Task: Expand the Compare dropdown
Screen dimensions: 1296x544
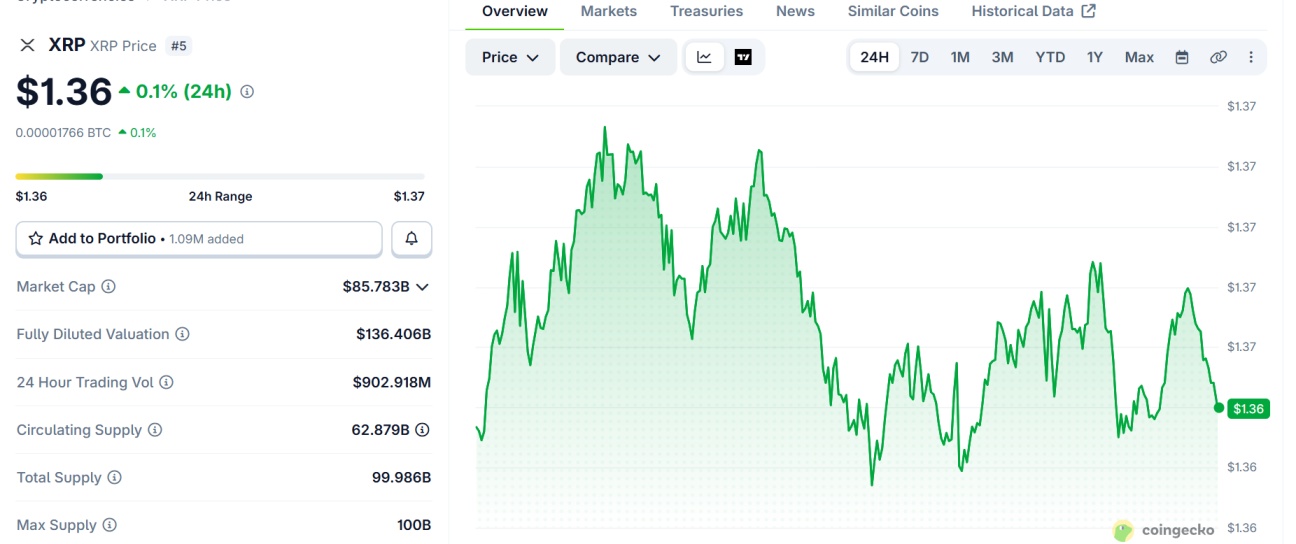Action: 618,57
